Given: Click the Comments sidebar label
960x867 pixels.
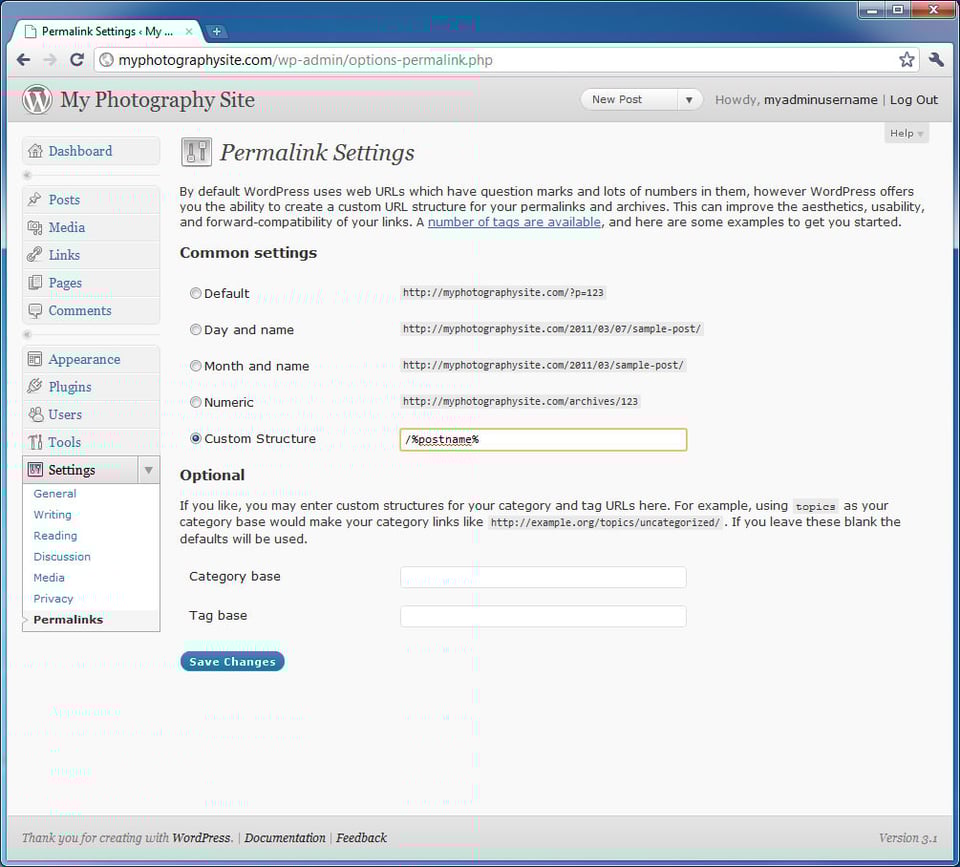Looking at the screenshot, I should tap(80, 310).
